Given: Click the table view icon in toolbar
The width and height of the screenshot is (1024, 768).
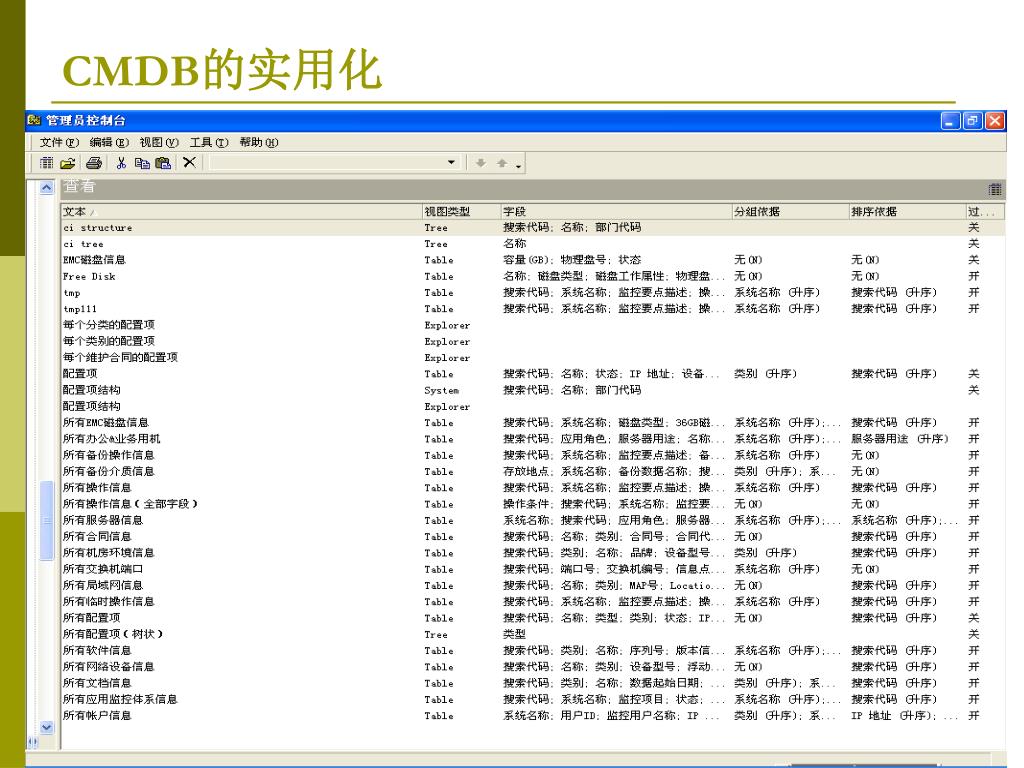Looking at the screenshot, I should (46, 163).
